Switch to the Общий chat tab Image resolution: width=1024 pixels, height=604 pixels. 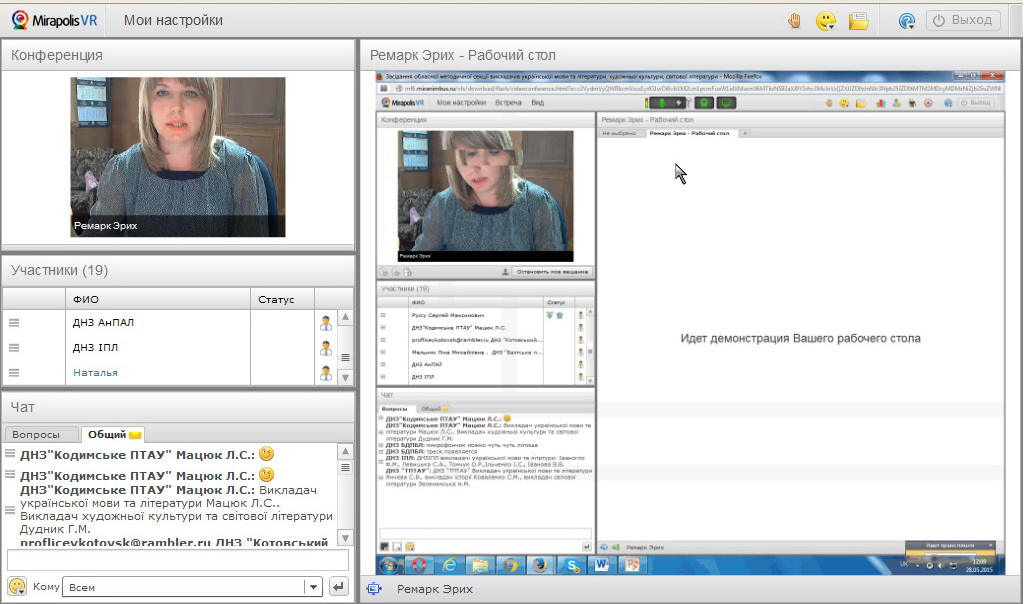tap(114, 434)
